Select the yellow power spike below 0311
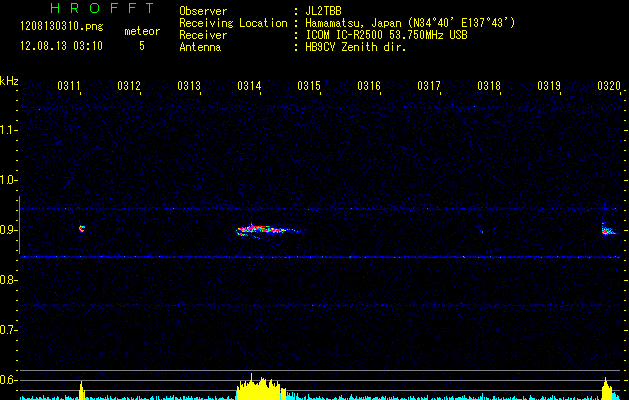 [82, 390]
